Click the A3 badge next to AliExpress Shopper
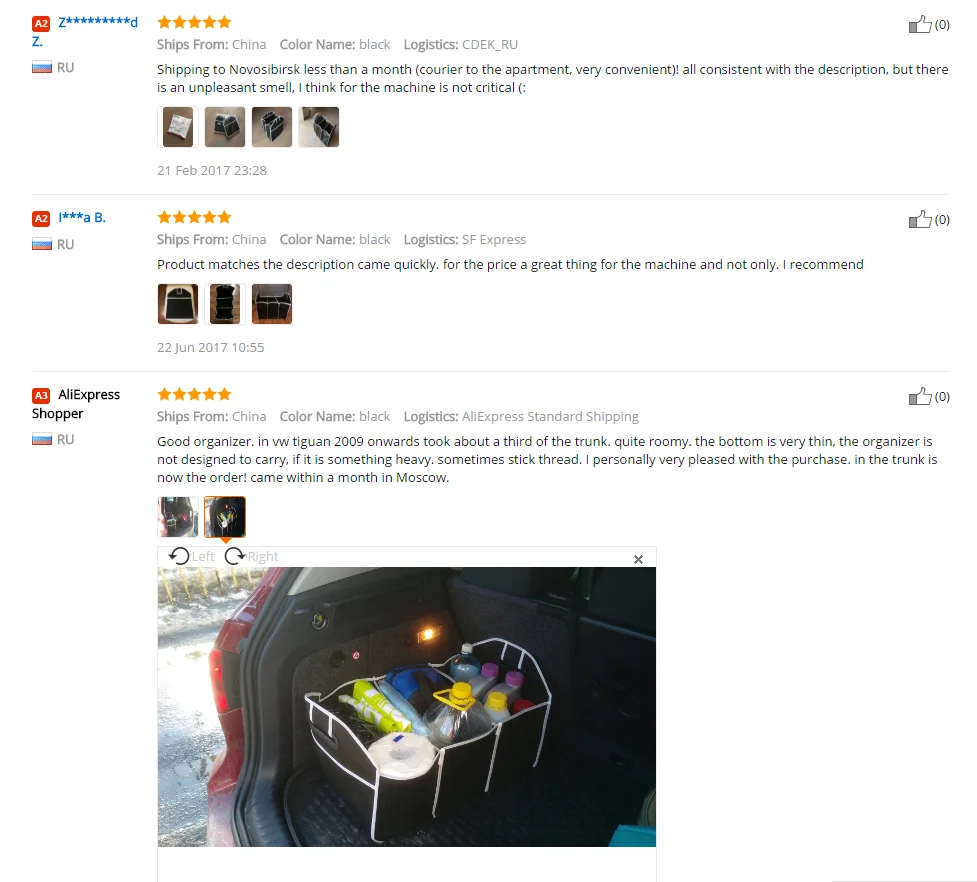Screen dimensions: 977x882 tap(41, 395)
